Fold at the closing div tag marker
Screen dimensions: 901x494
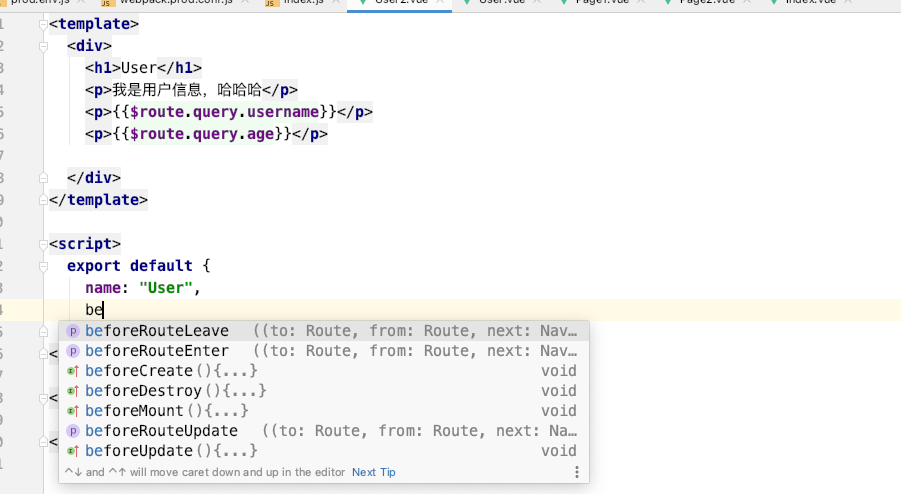pyautogui.click(x=43, y=178)
